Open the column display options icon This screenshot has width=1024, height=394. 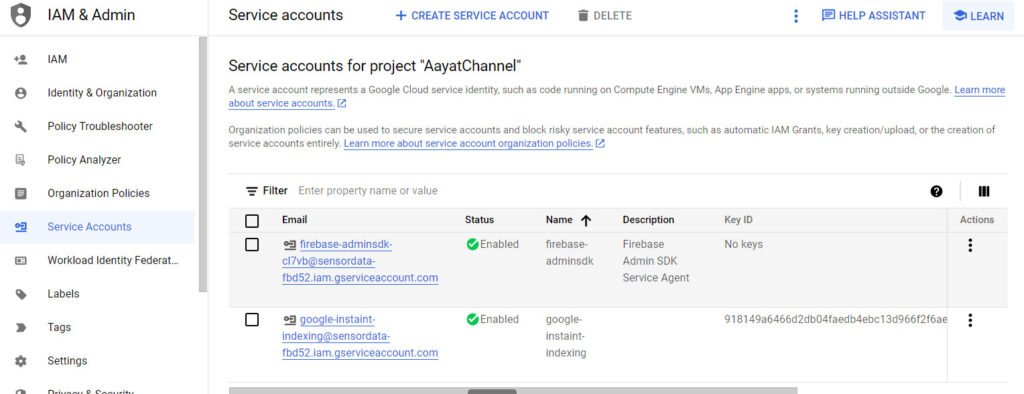click(984, 191)
